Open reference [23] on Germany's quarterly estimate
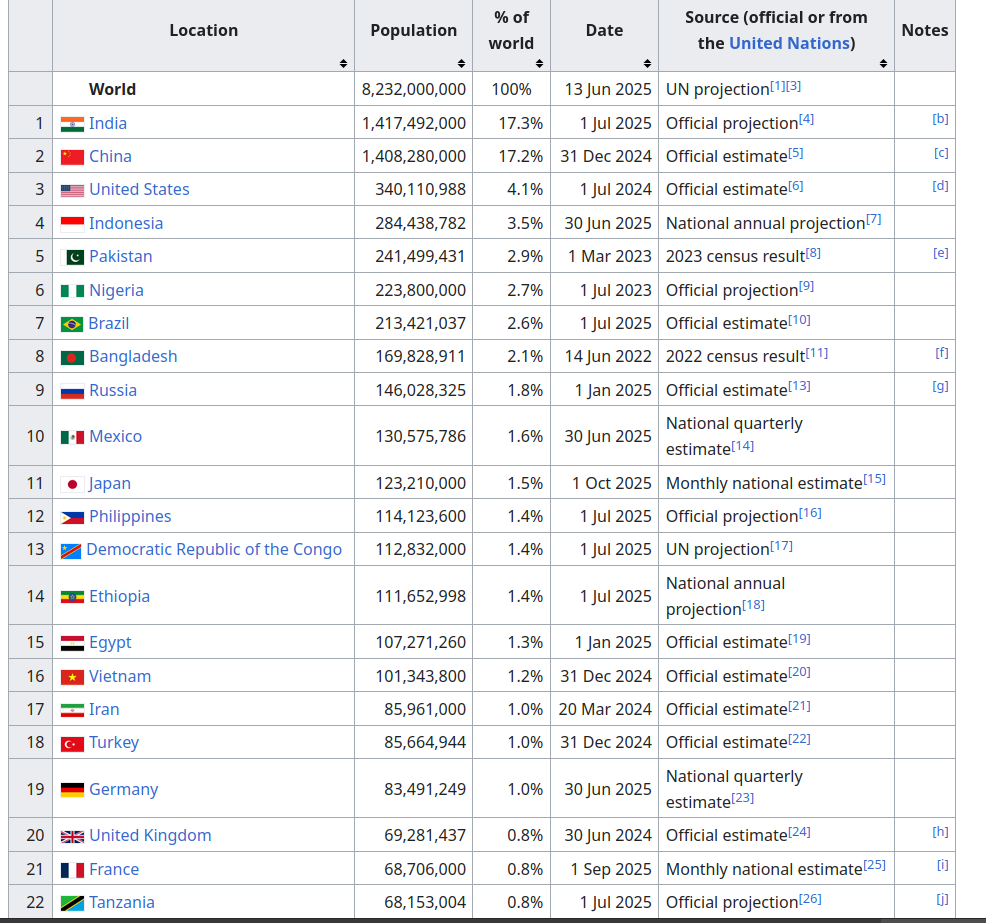 [743, 798]
